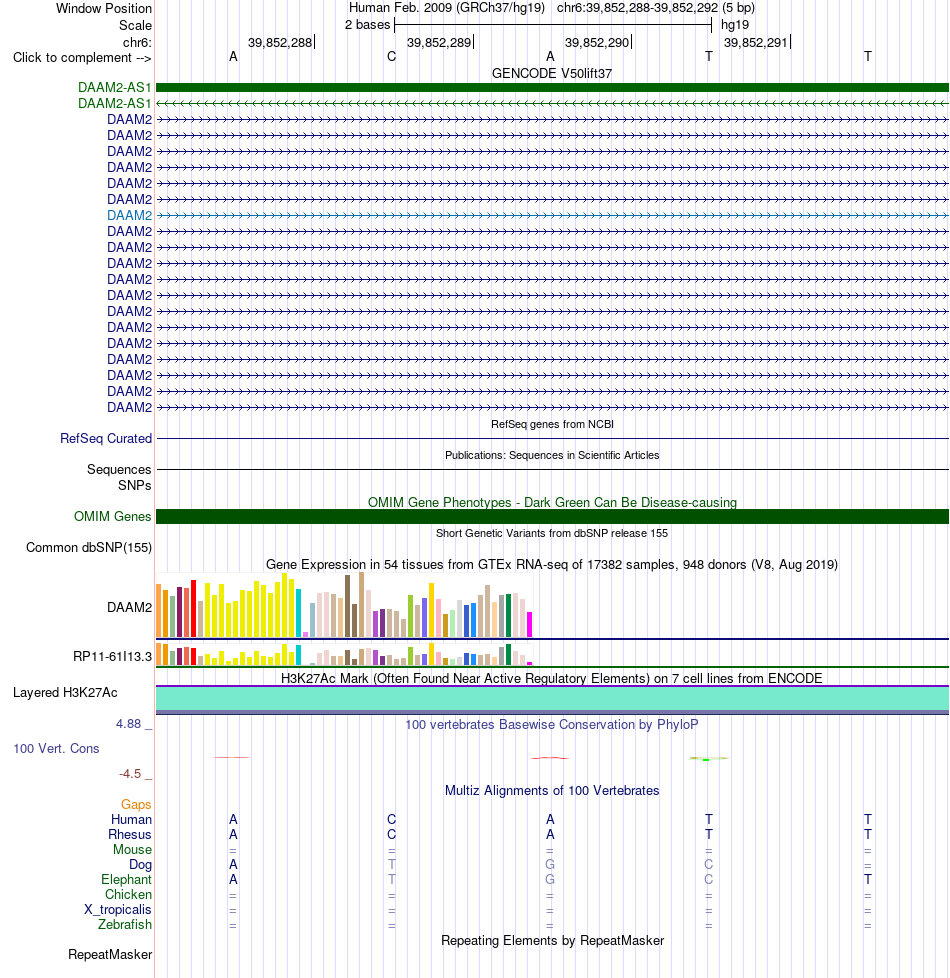Click the chr6:39,852,288-39,852,292 (5 bp) position text
The image size is (950, 978).
[656, 8]
